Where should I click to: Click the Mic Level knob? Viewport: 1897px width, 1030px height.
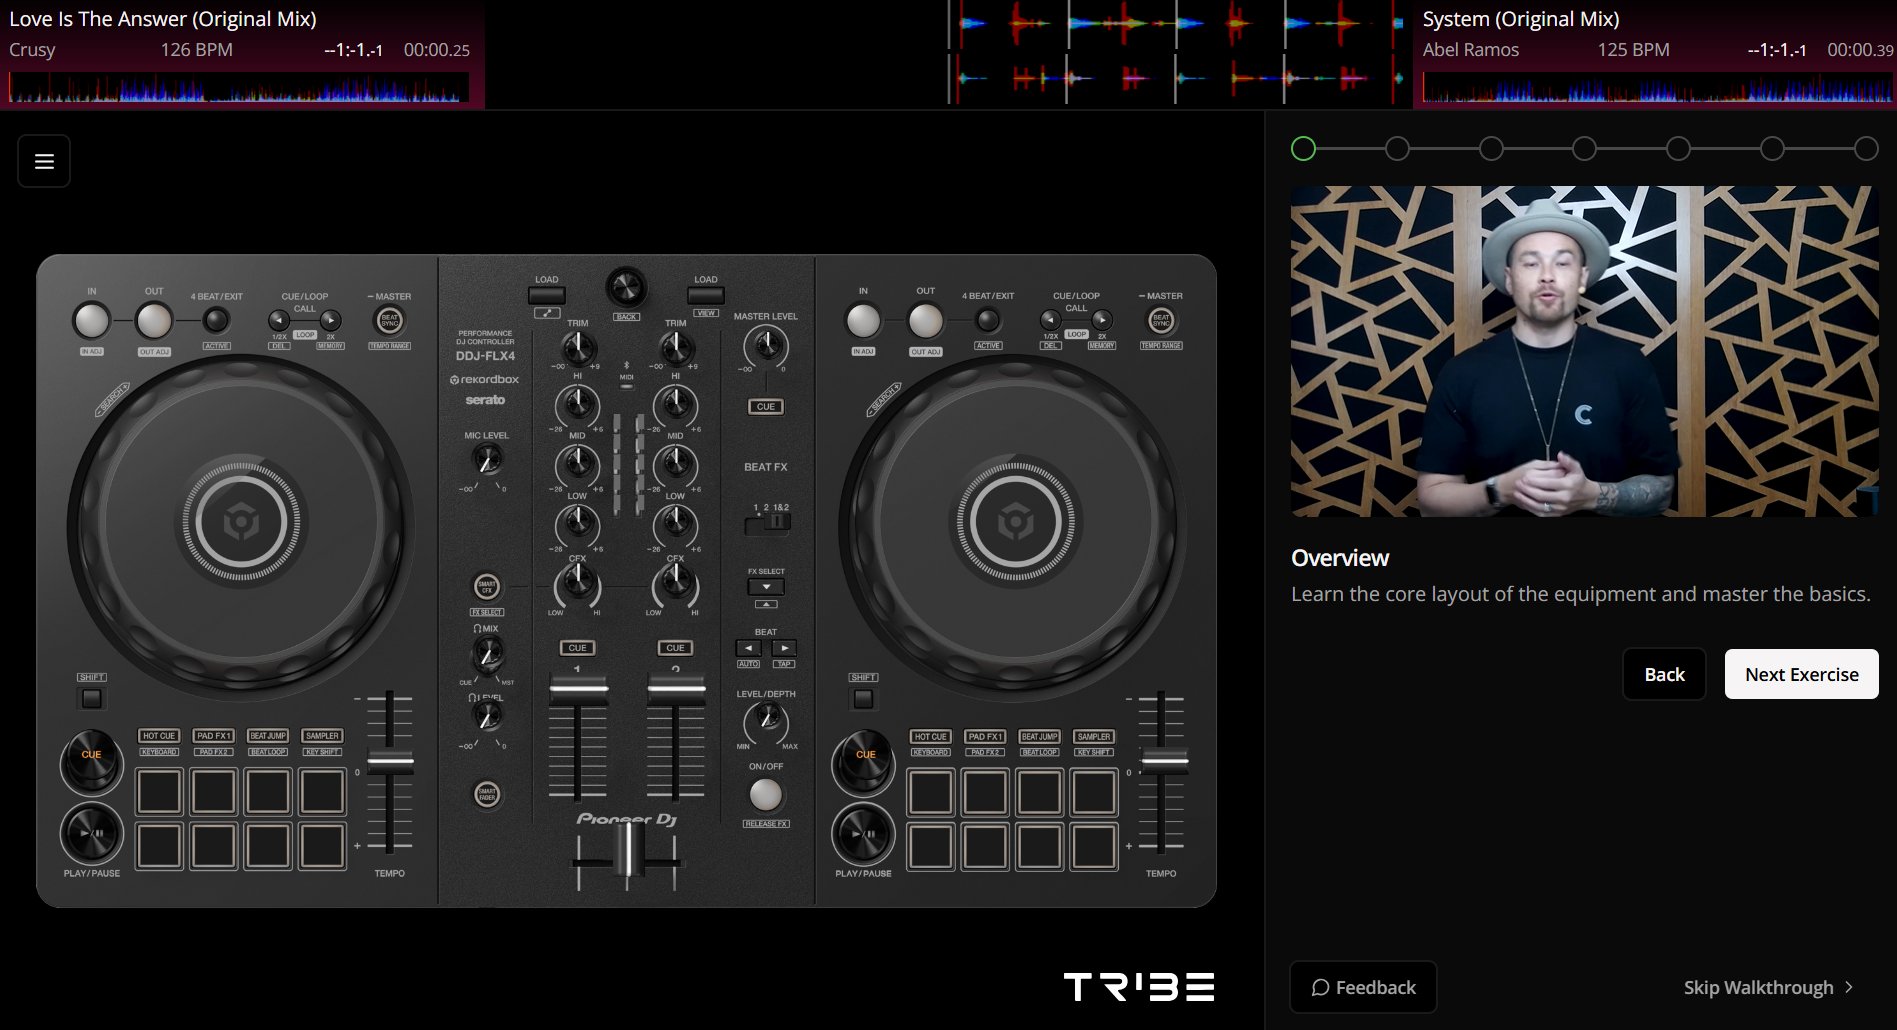pyautogui.click(x=486, y=460)
